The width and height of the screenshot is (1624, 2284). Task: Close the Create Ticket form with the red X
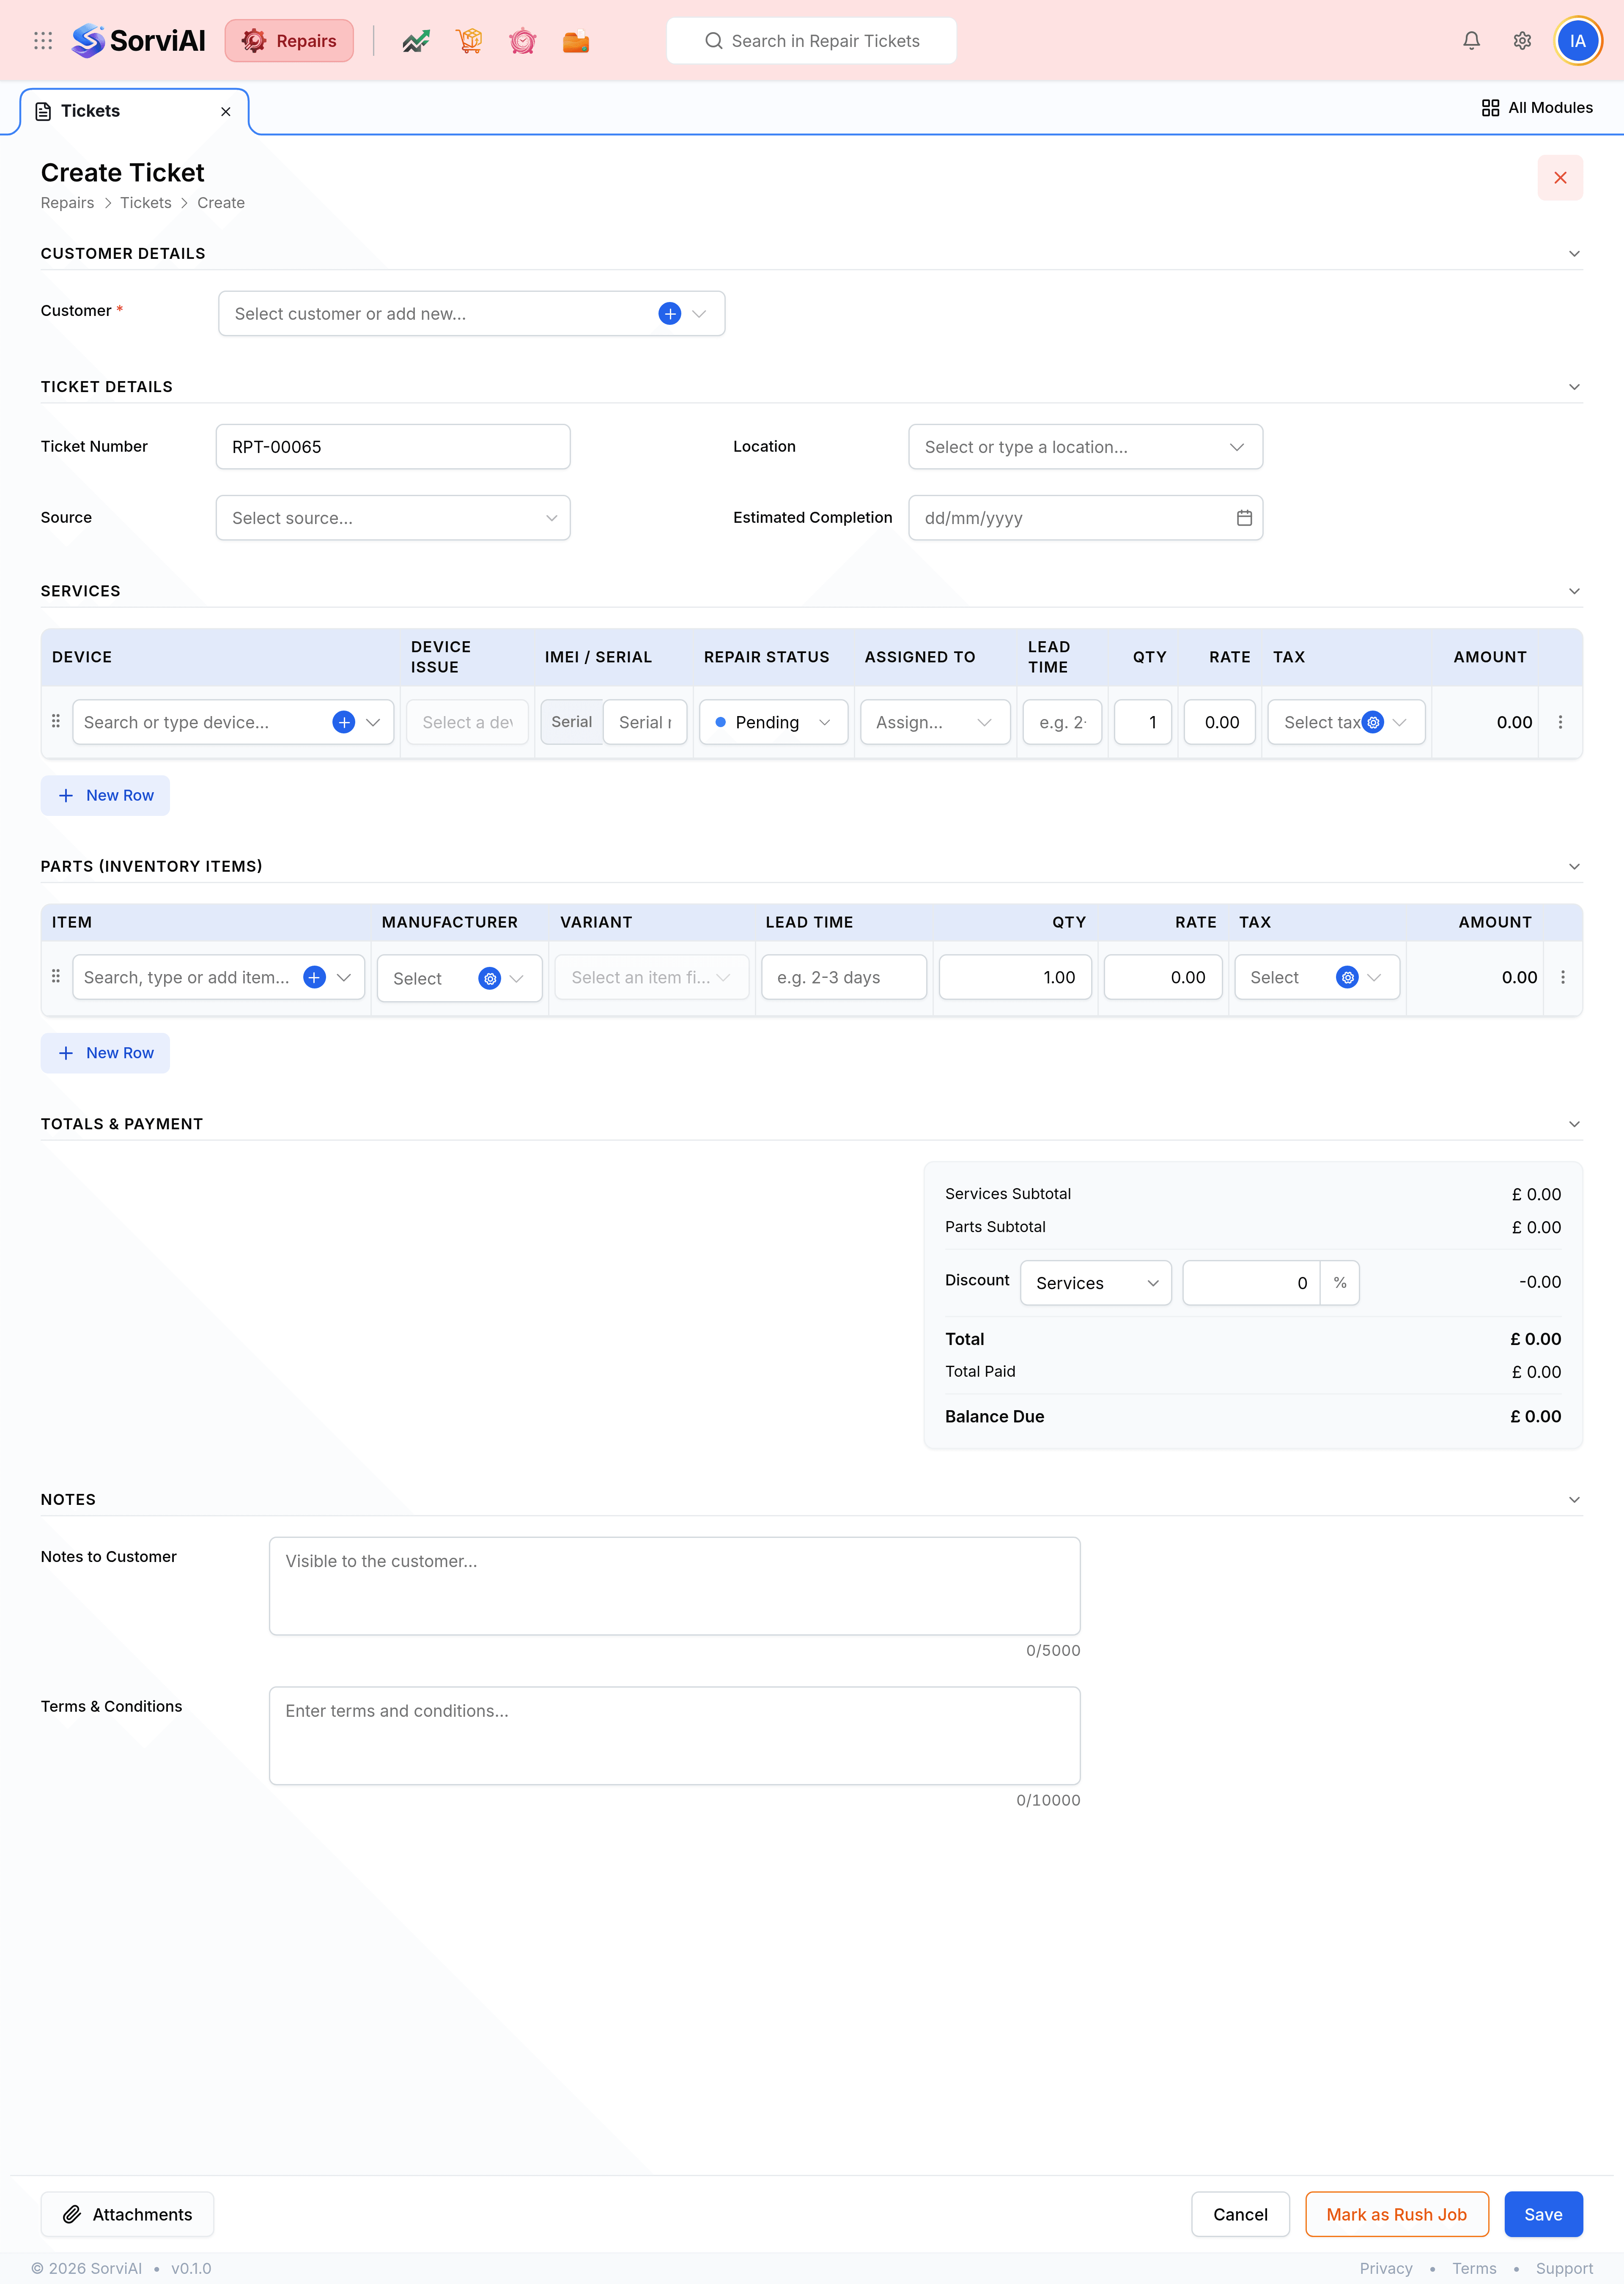(1560, 178)
